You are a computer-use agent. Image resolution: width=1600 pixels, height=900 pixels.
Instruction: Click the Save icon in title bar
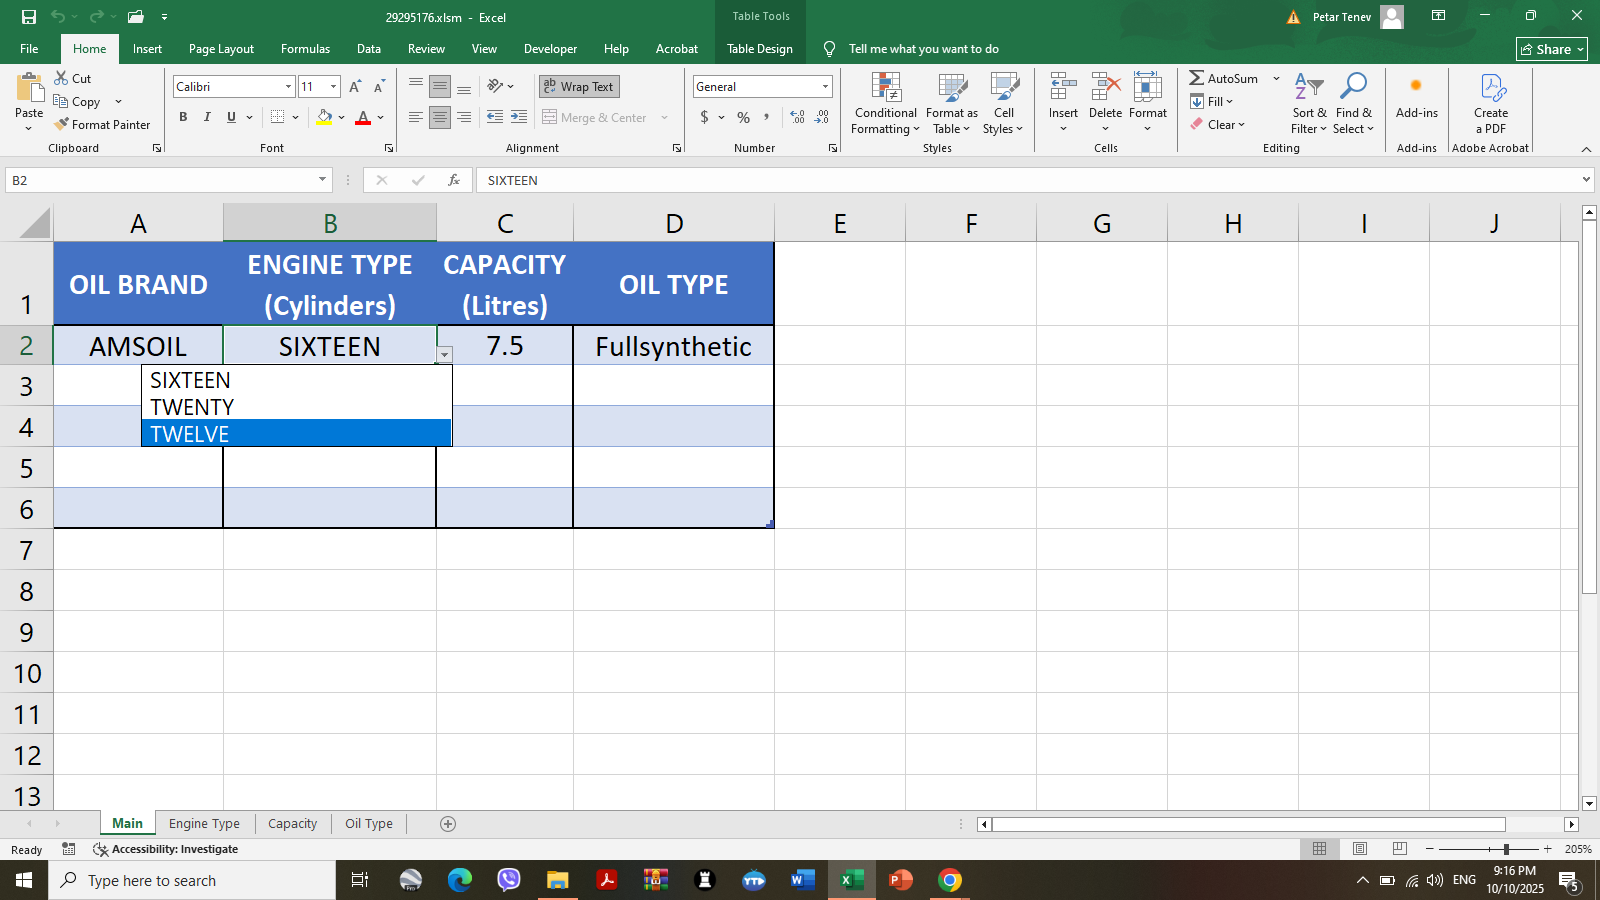click(29, 17)
